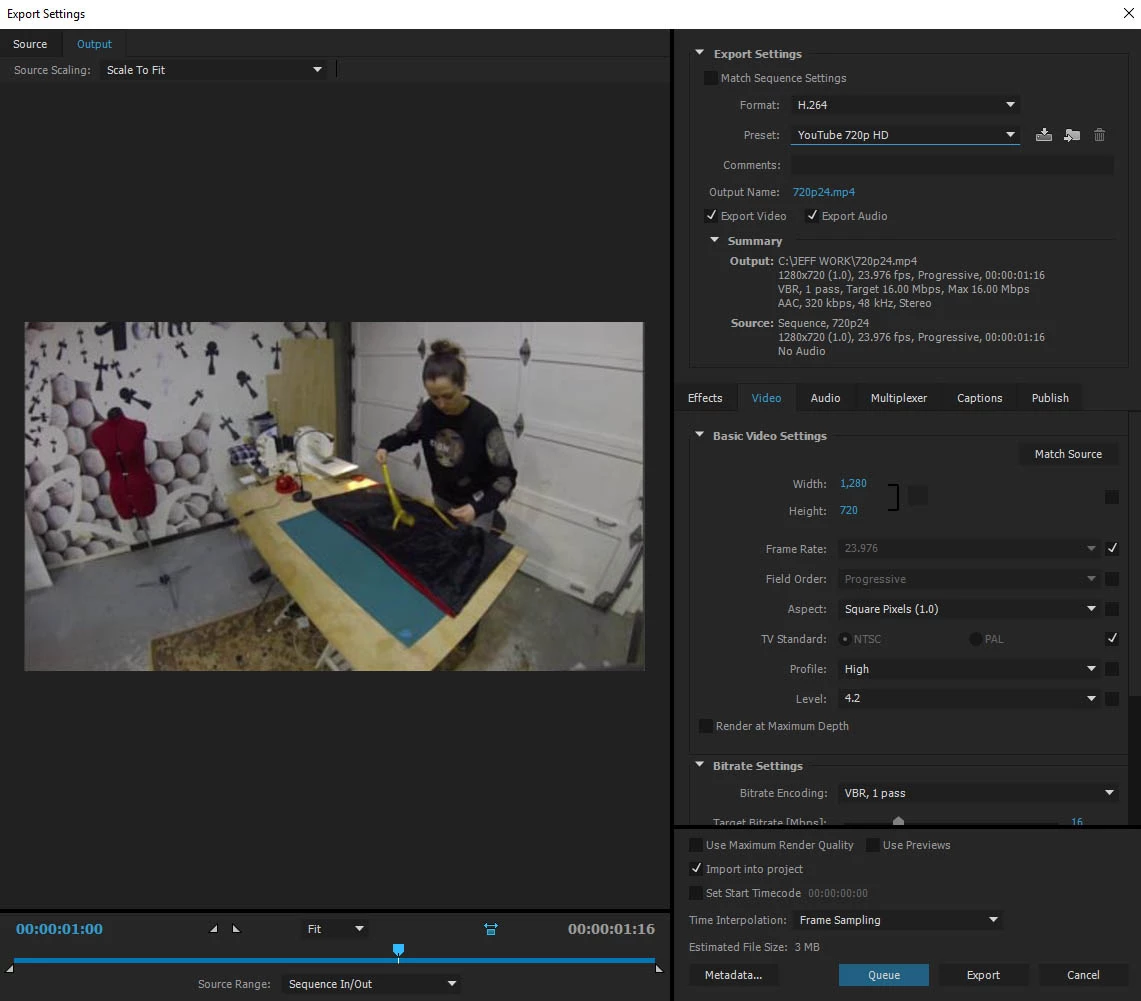Open the Metadata dialog
This screenshot has width=1141, height=1001.
(733, 975)
